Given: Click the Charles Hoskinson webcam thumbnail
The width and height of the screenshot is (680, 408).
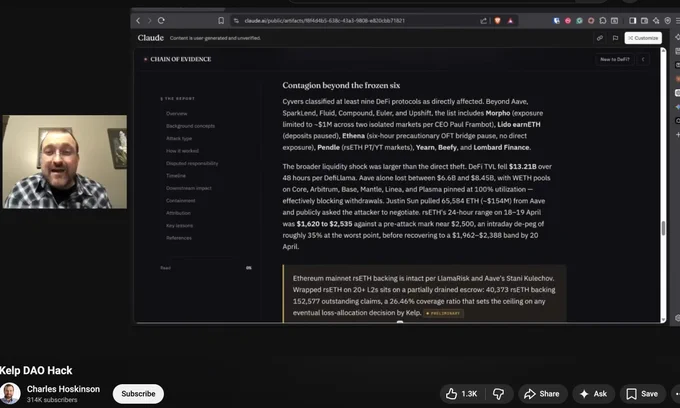Looking at the screenshot, I should click(x=65, y=162).
